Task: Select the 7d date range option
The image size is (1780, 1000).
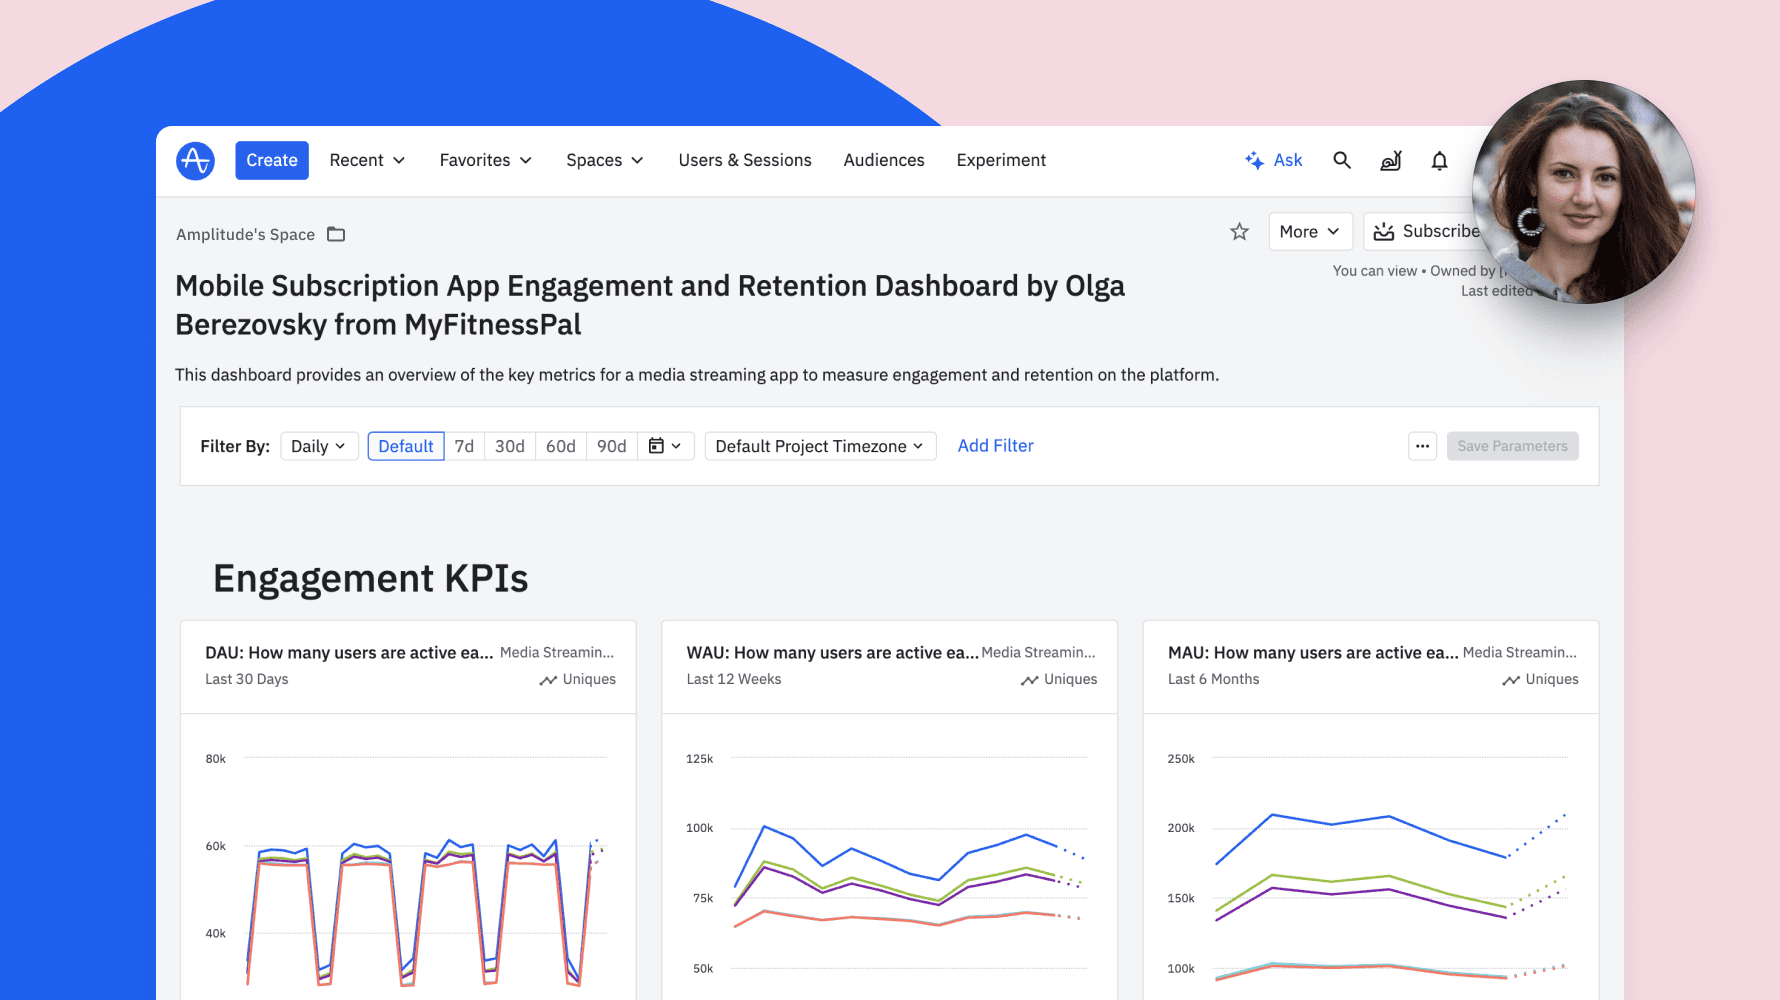Action: [x=464, y=446]
